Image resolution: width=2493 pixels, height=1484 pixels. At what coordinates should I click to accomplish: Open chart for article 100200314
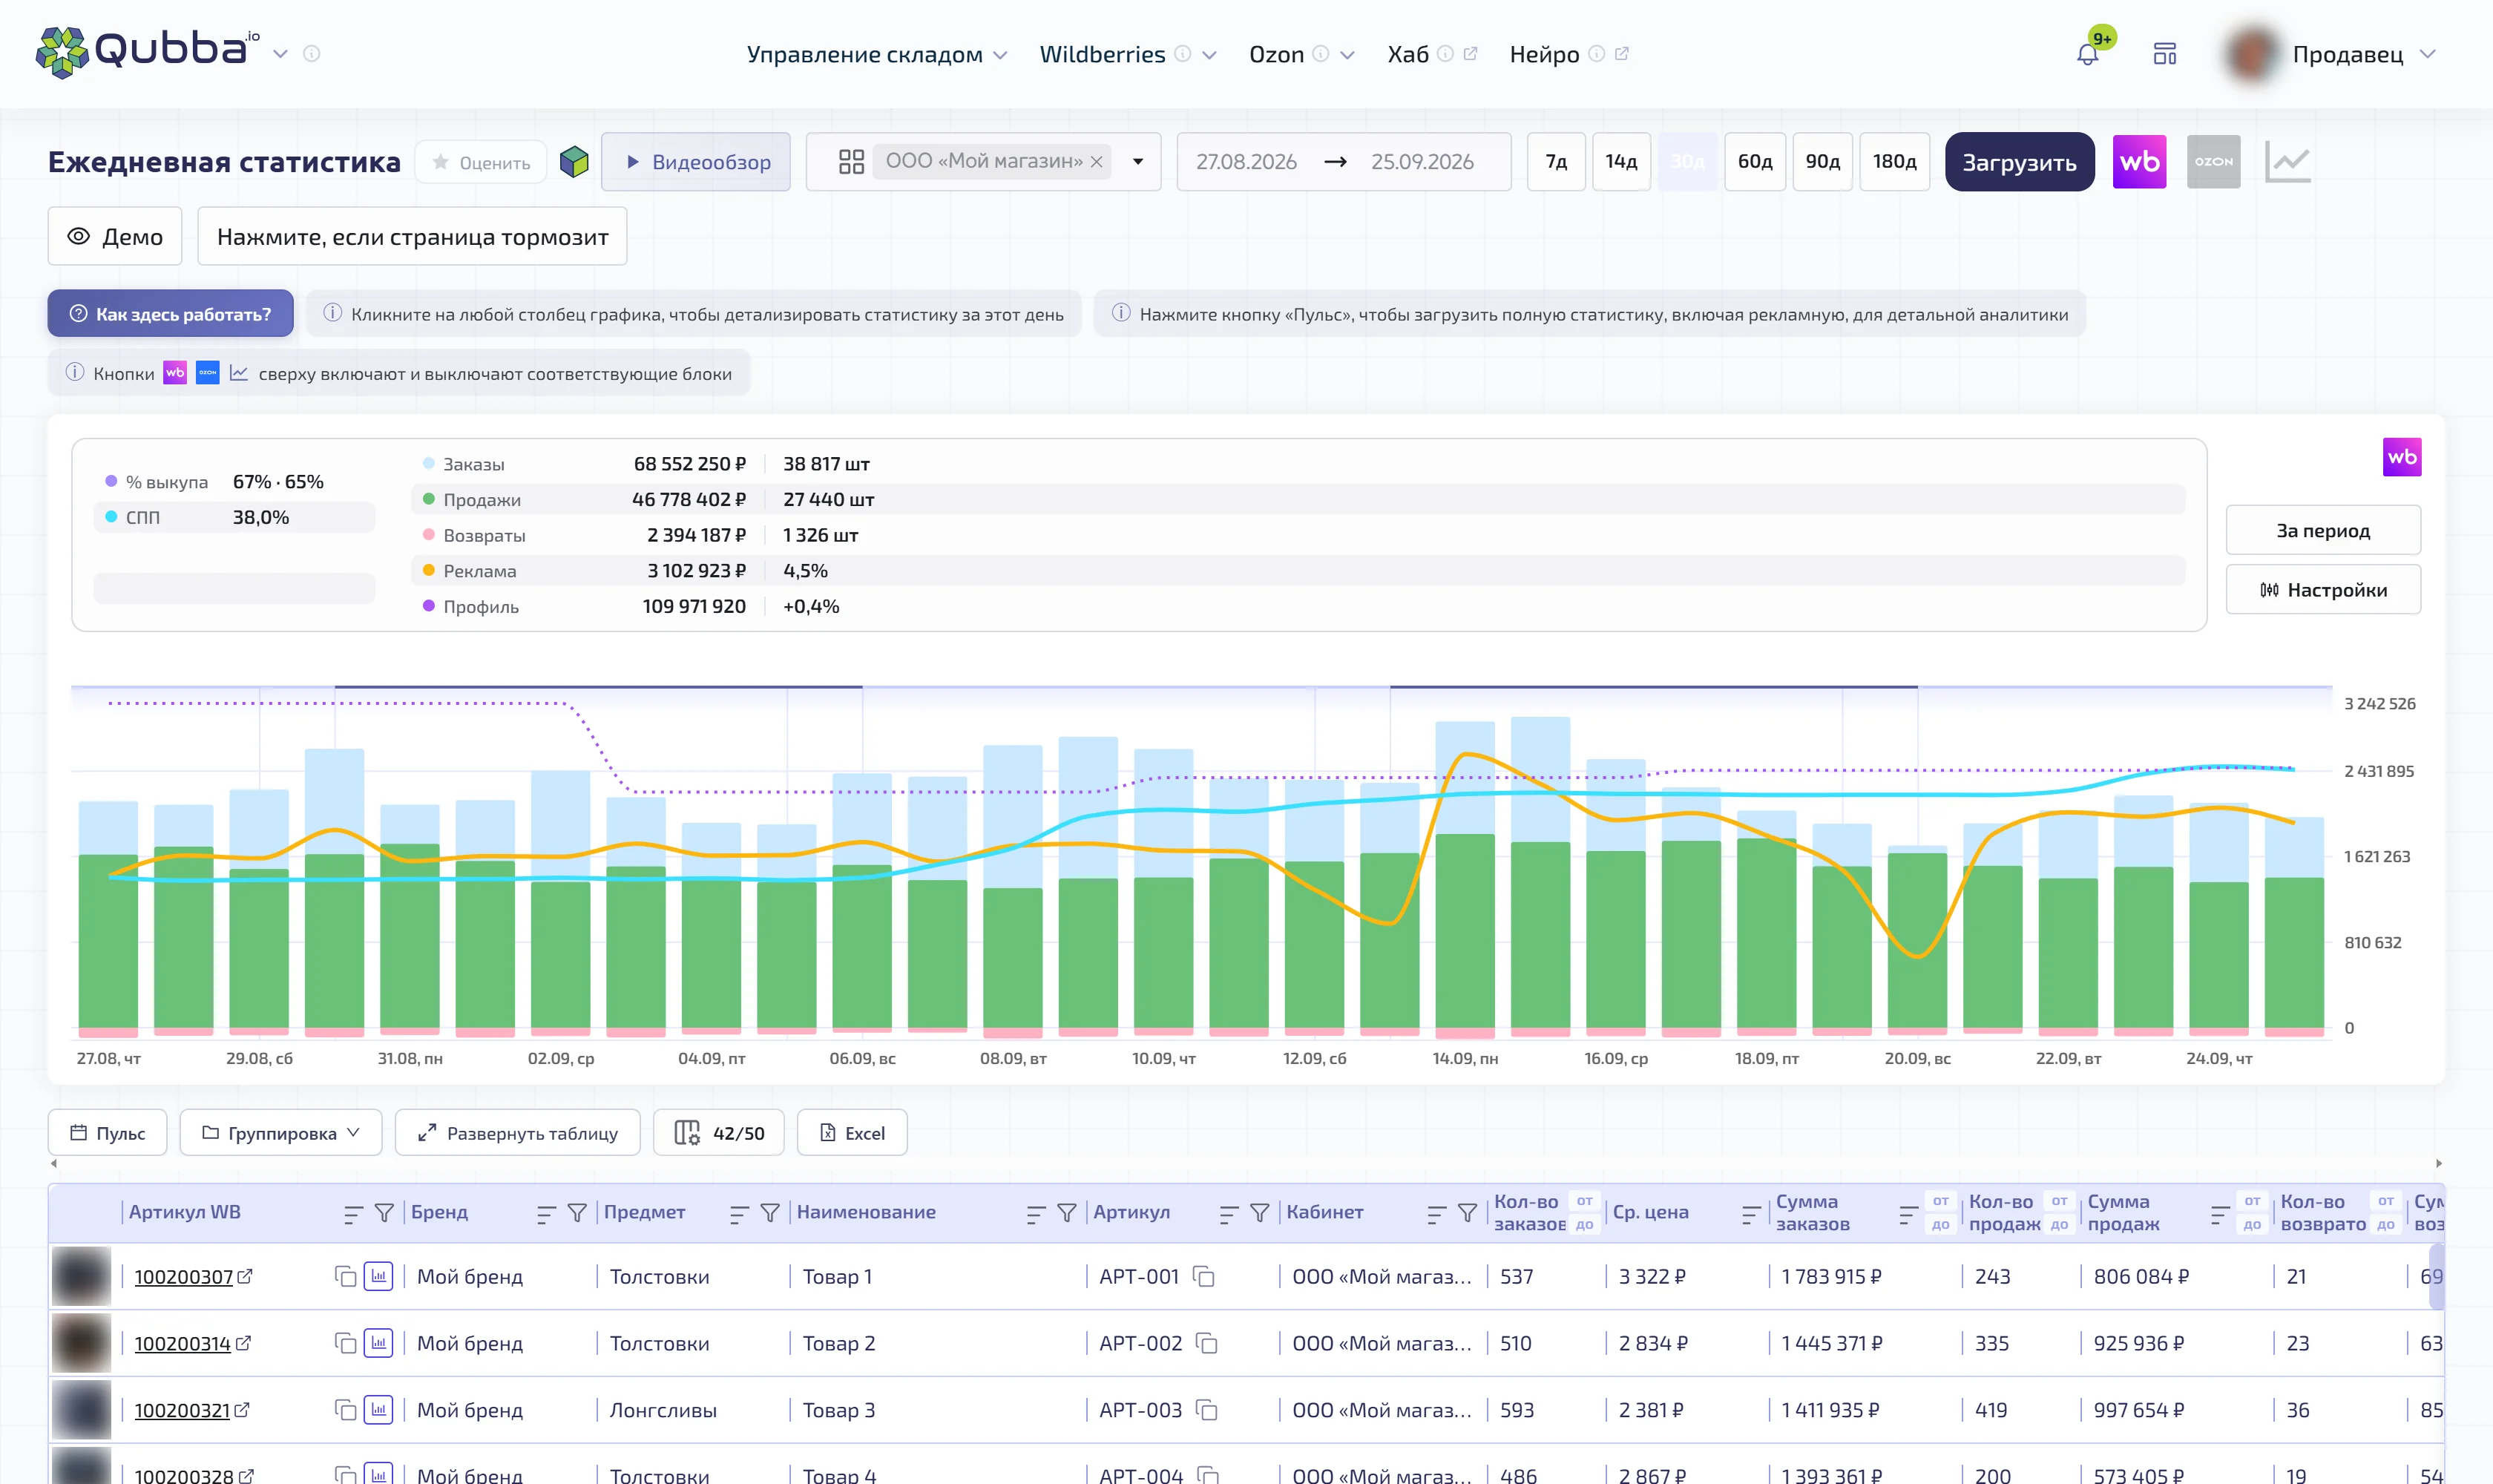click(x=378, y=1343)
